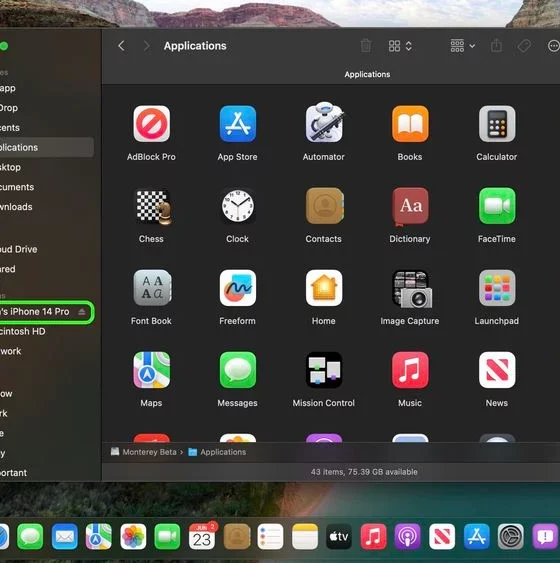This screenshot has width=560, height=563.
Task: Open the App Store icon in Applications
Action: [238, 124]
